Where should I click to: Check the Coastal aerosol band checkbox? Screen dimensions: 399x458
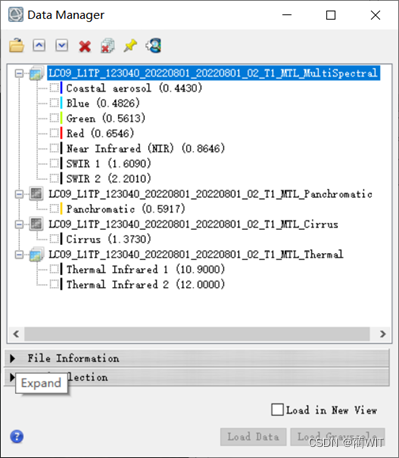(54, 88)
